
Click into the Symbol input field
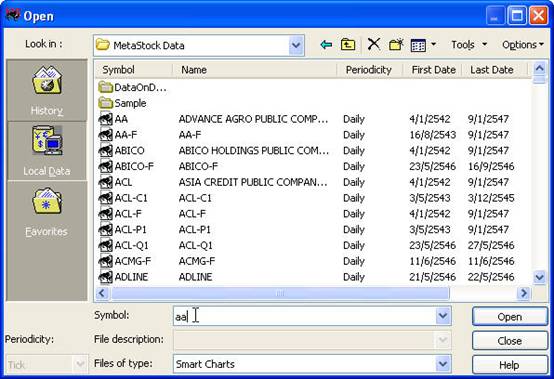tap(305, 316)
